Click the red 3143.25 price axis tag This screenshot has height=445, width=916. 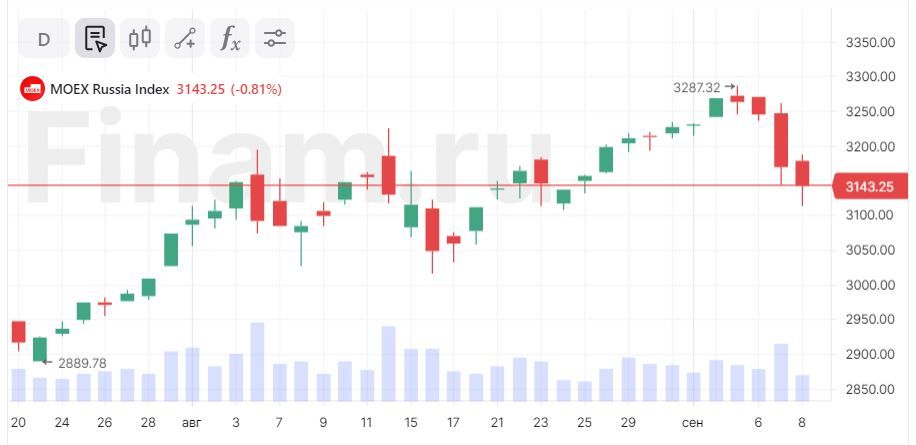coord(870,187)
